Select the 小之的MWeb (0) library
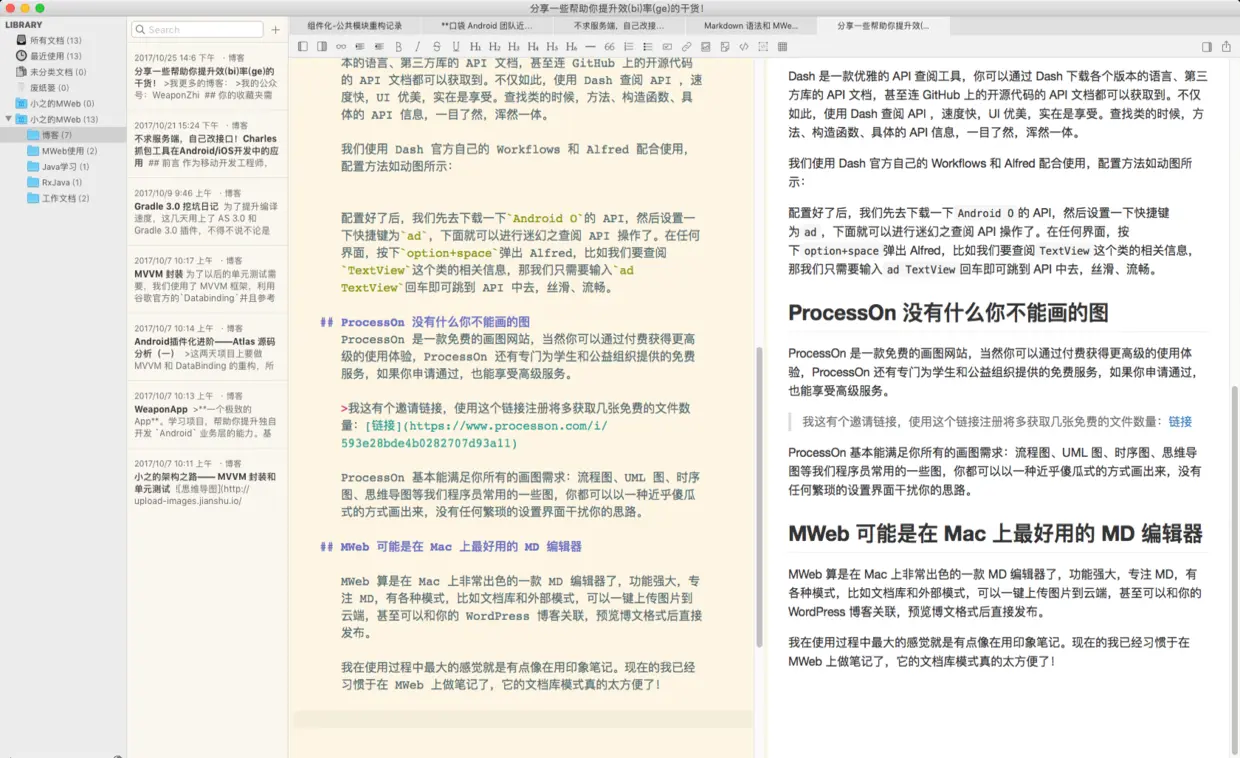Image resolution: width=1240 pixels, height=758 pixels. 62,104
